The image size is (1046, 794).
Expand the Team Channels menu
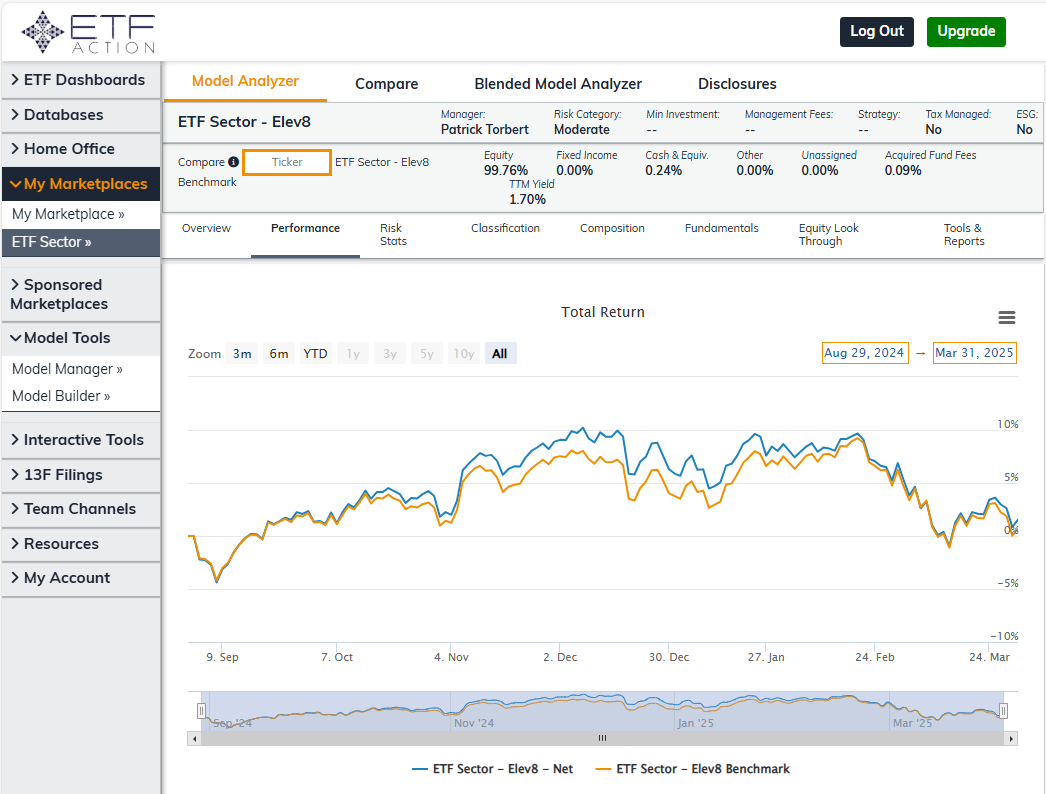(81, 509)
